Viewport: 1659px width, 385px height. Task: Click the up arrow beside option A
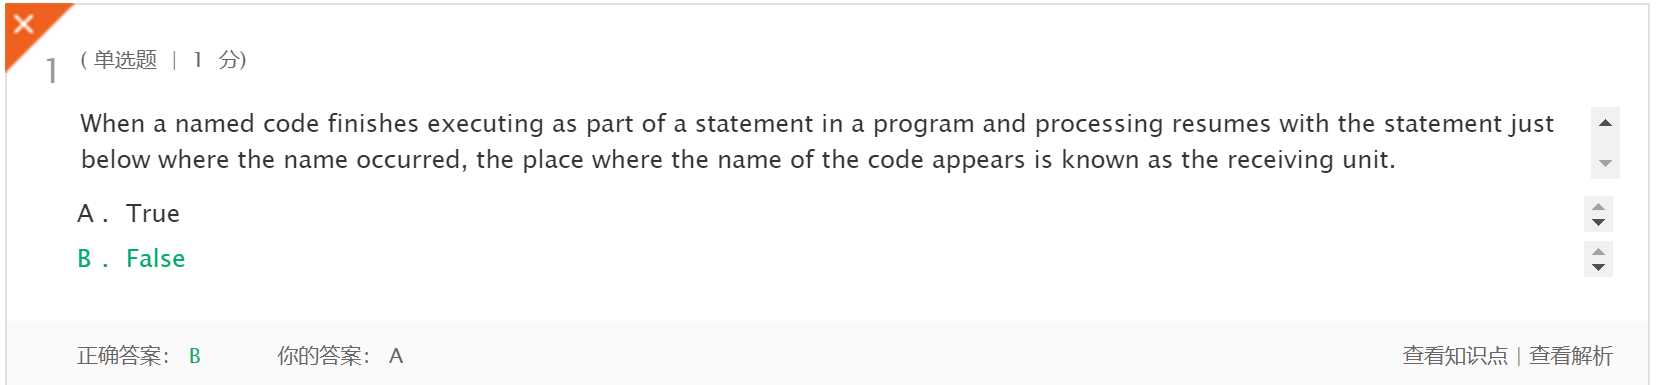(1598, 207)
